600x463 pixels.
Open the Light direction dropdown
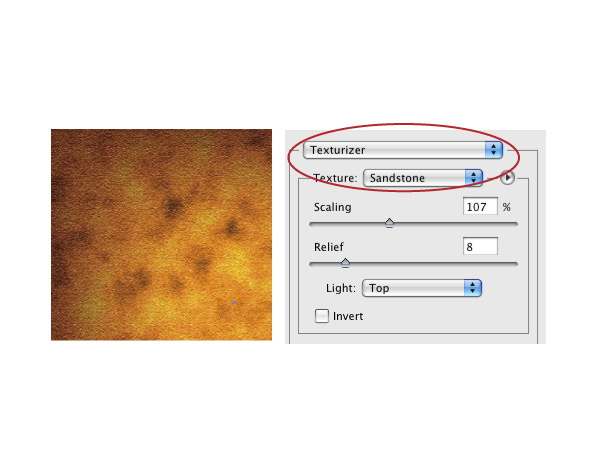tap(422, 288)
